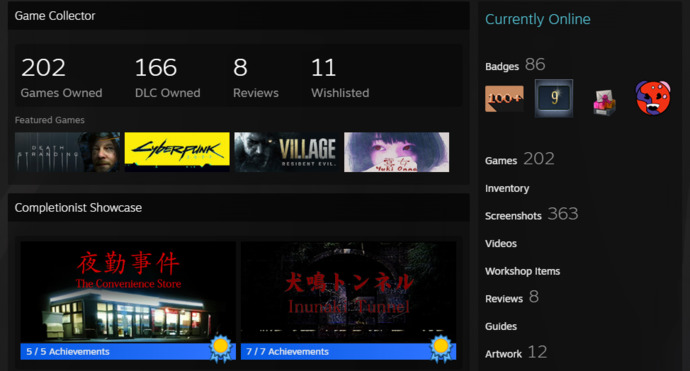Open the Workshop Items link

(522, 271)
